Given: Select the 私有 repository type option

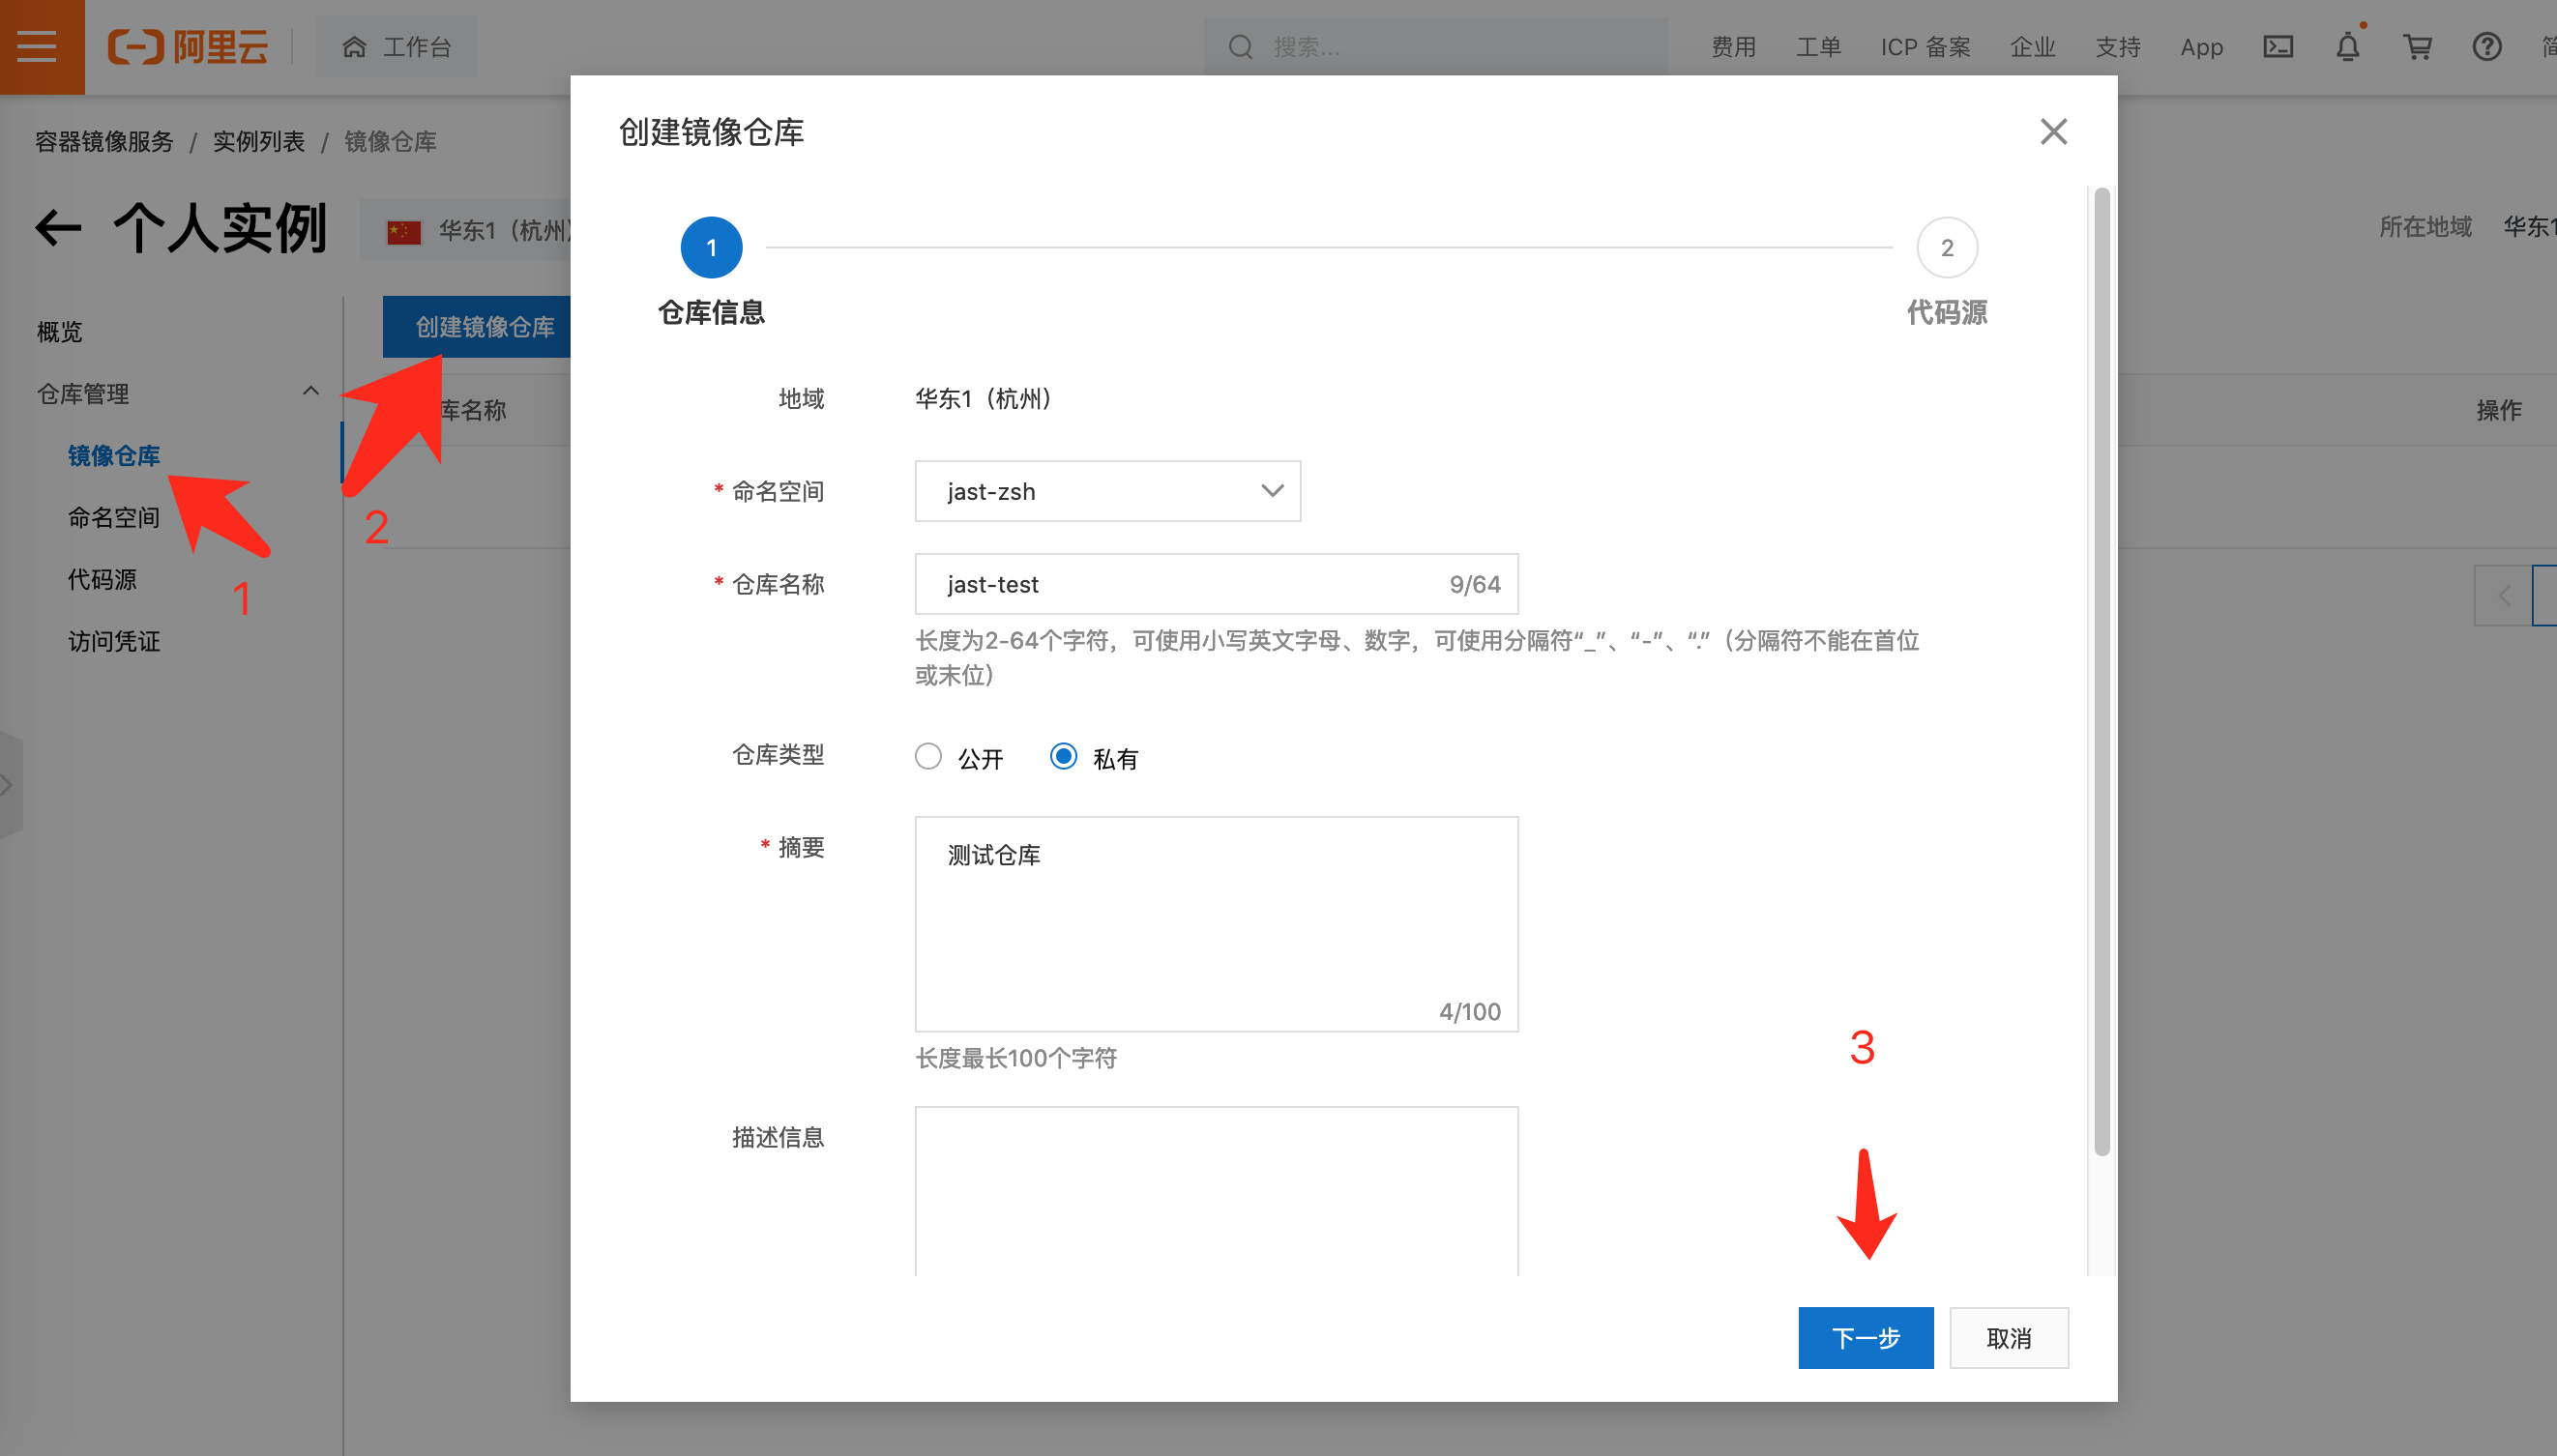Looking at the screenshot, I should 1063,757.
